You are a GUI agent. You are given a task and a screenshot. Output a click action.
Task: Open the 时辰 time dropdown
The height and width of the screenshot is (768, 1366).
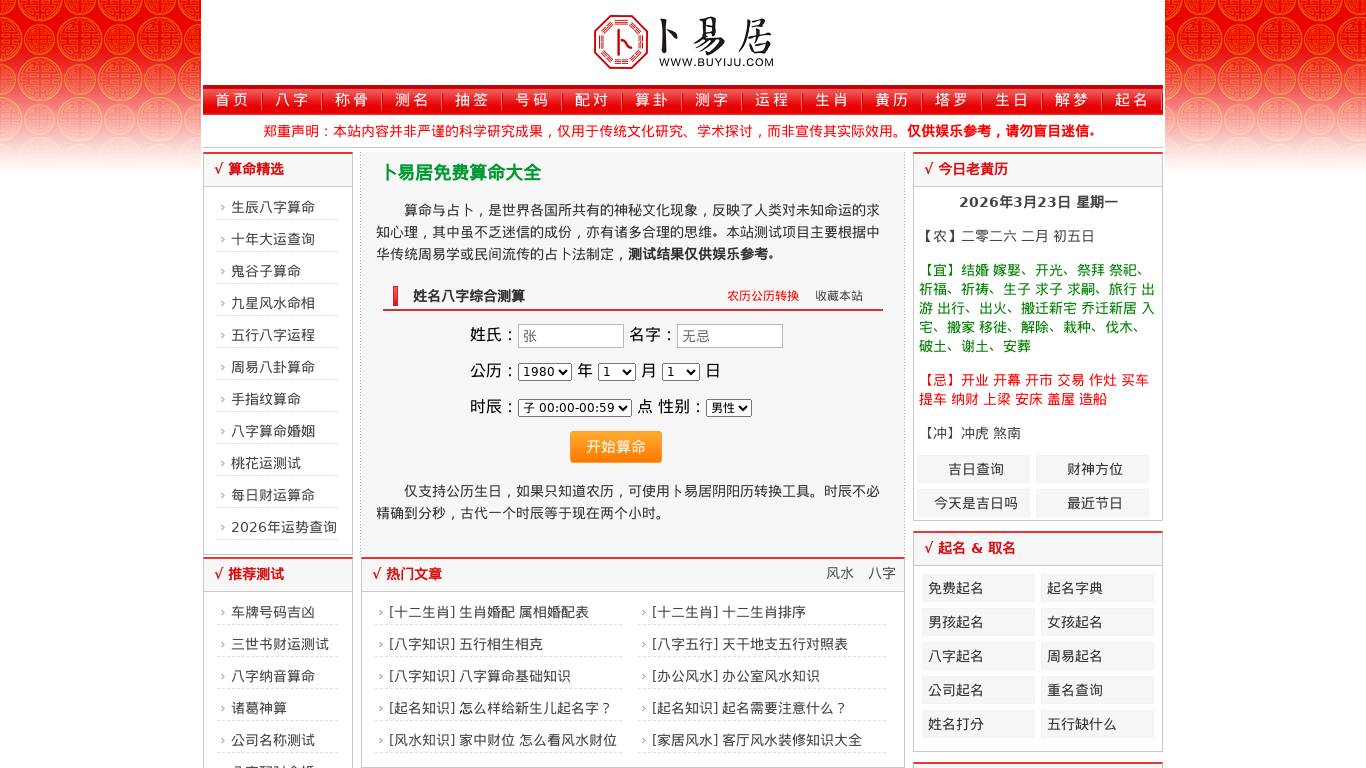pyautogui.click(x=575, y=408)
